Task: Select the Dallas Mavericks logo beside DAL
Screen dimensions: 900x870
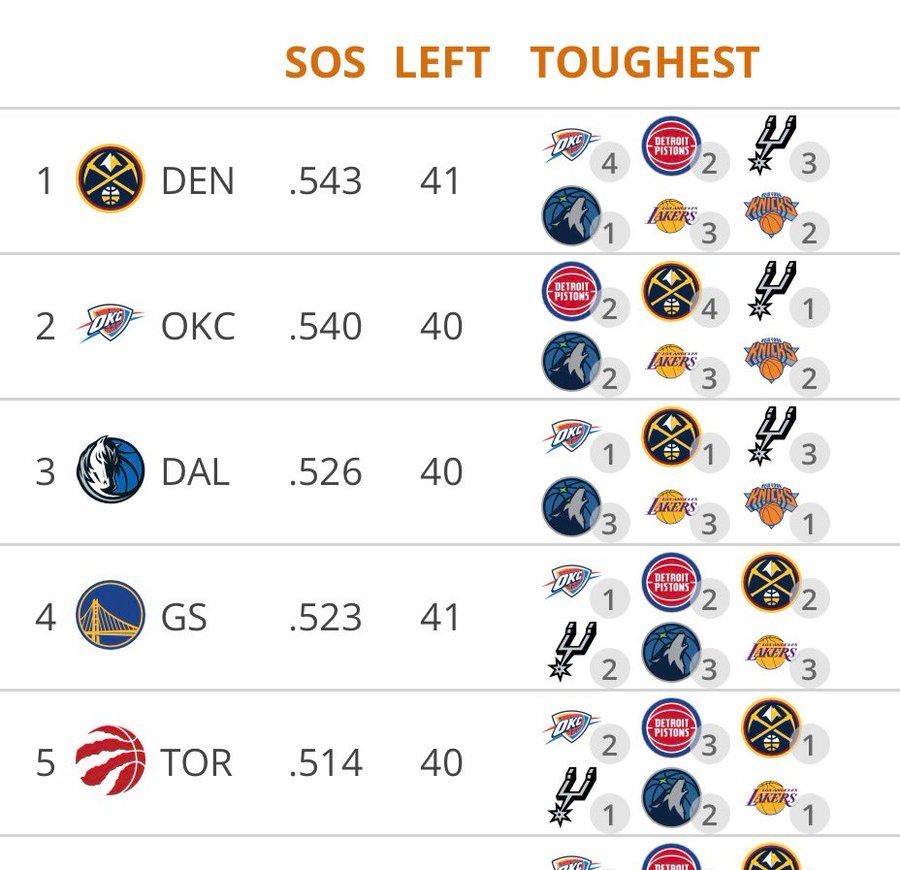Action: pyautogui.click(x=111, y=470)
